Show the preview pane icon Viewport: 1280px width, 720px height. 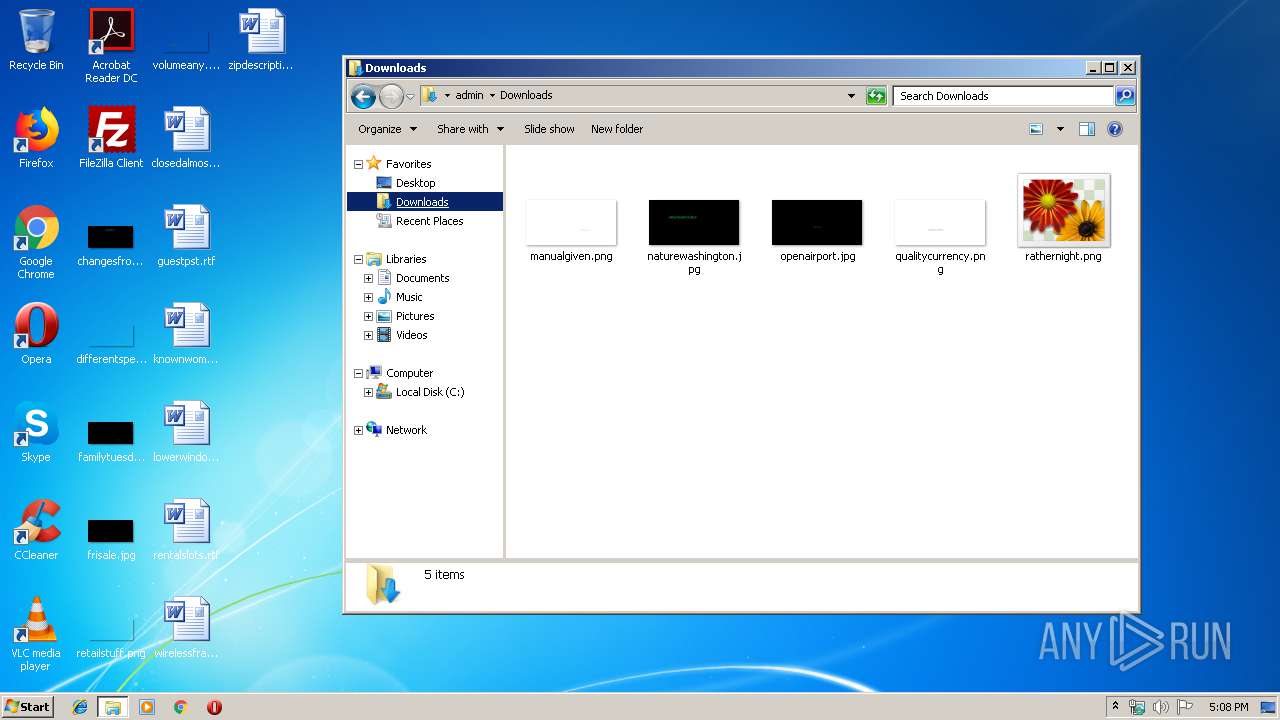coord(1087,129)
